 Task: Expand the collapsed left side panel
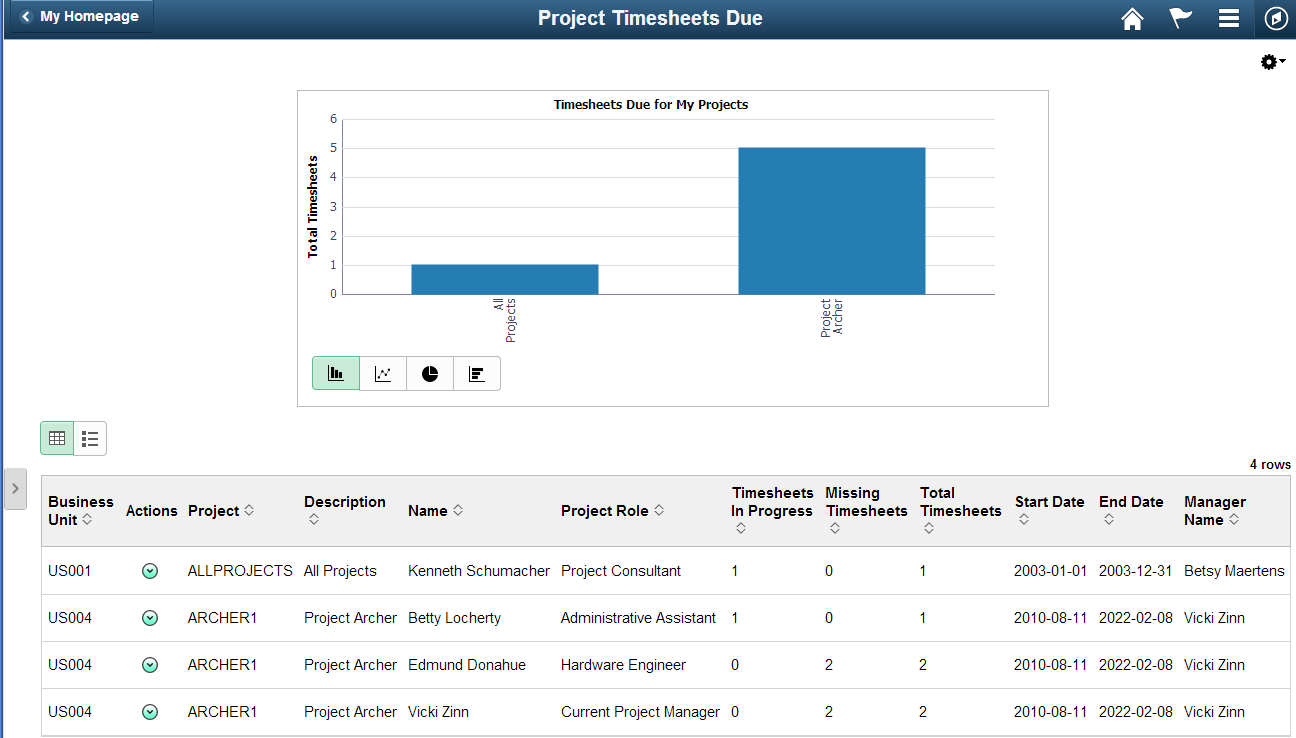tap(15, 489)
